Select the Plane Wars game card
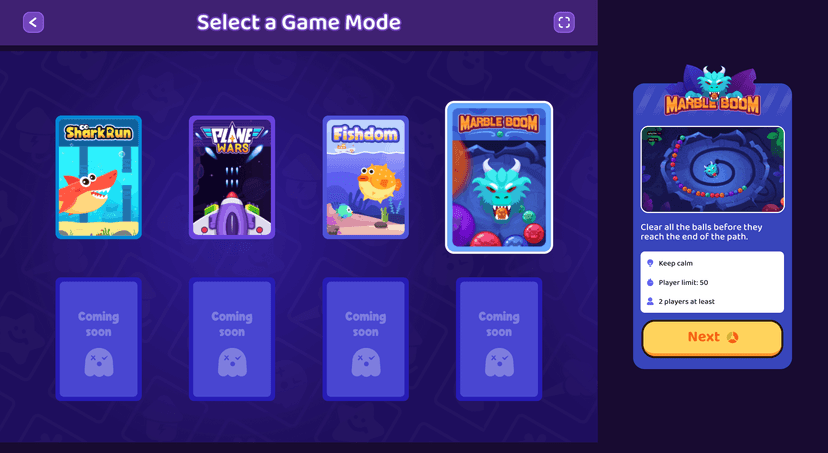Screen dimensions: 828x453 coord(232,177)
